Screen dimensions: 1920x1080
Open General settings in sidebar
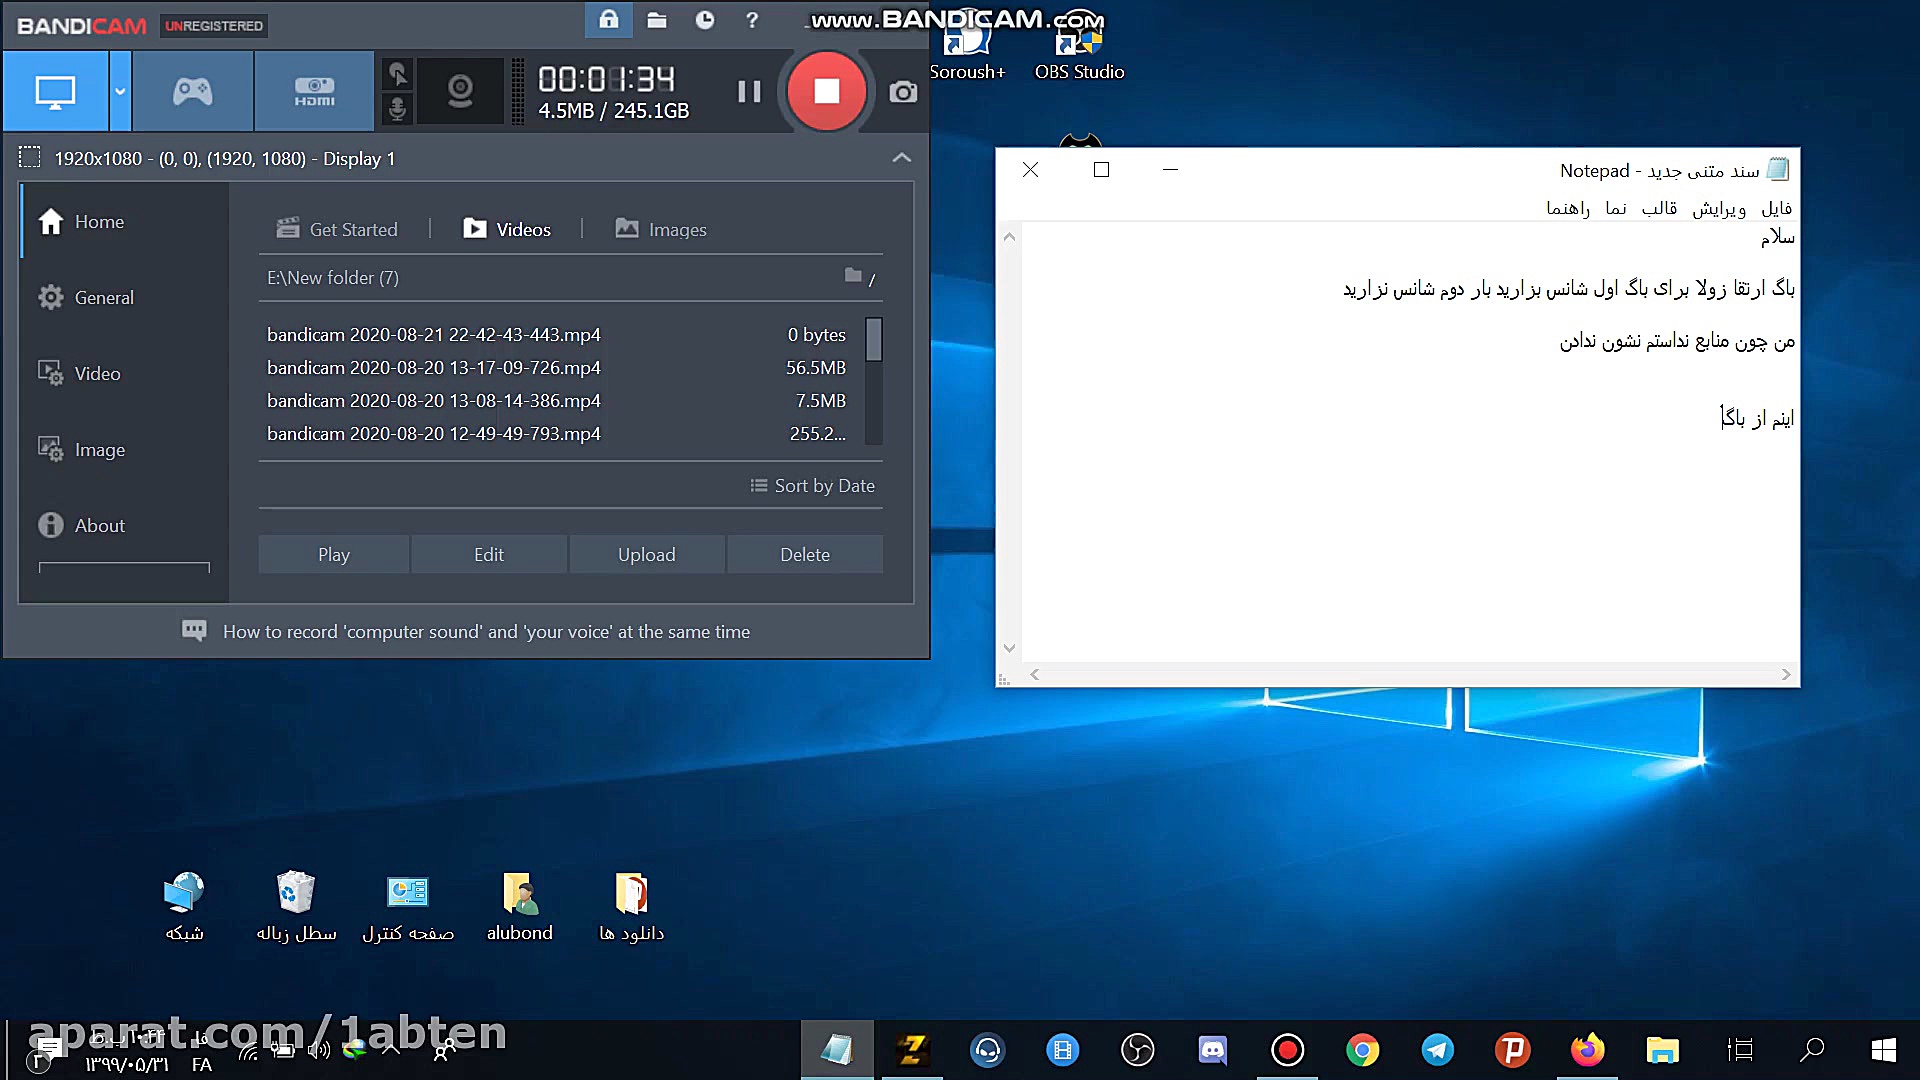(103, 298)
